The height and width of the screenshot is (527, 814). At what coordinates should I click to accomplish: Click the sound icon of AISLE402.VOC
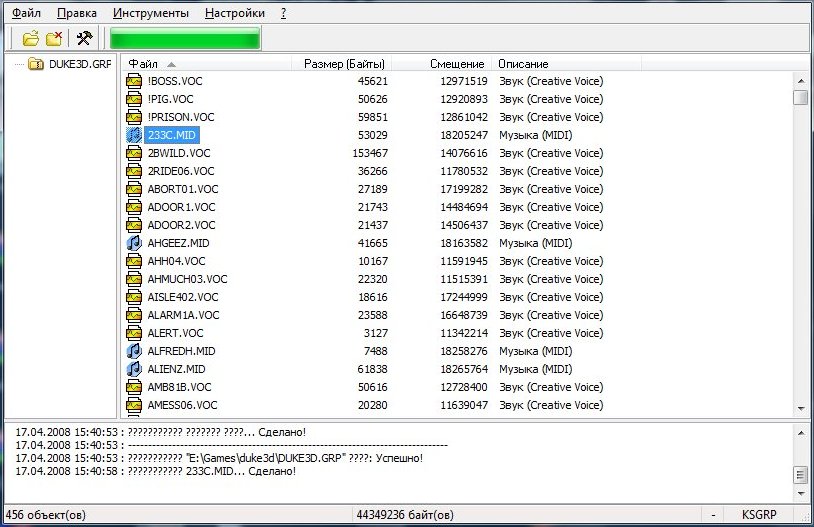click(x=134, y=297)
